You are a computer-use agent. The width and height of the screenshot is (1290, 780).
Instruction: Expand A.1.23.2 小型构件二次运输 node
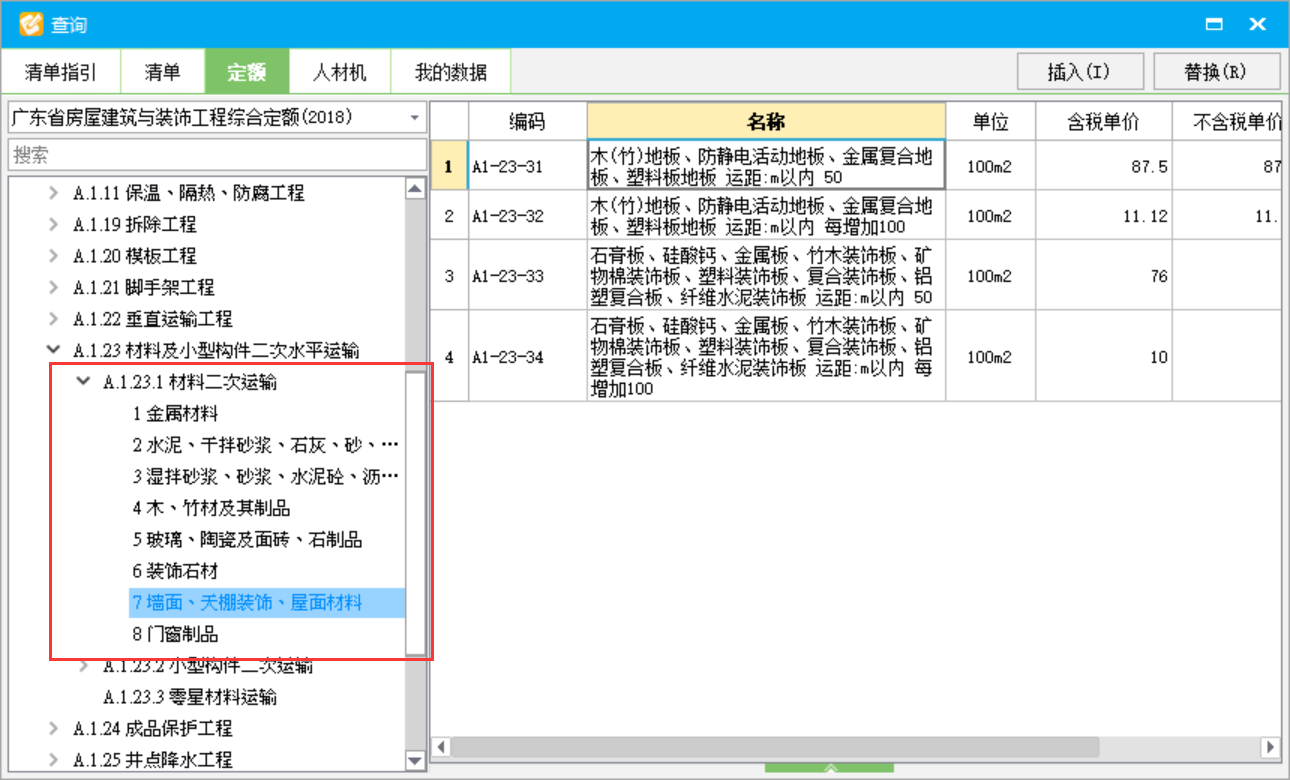pyautogui.click(x=83, y=666)
